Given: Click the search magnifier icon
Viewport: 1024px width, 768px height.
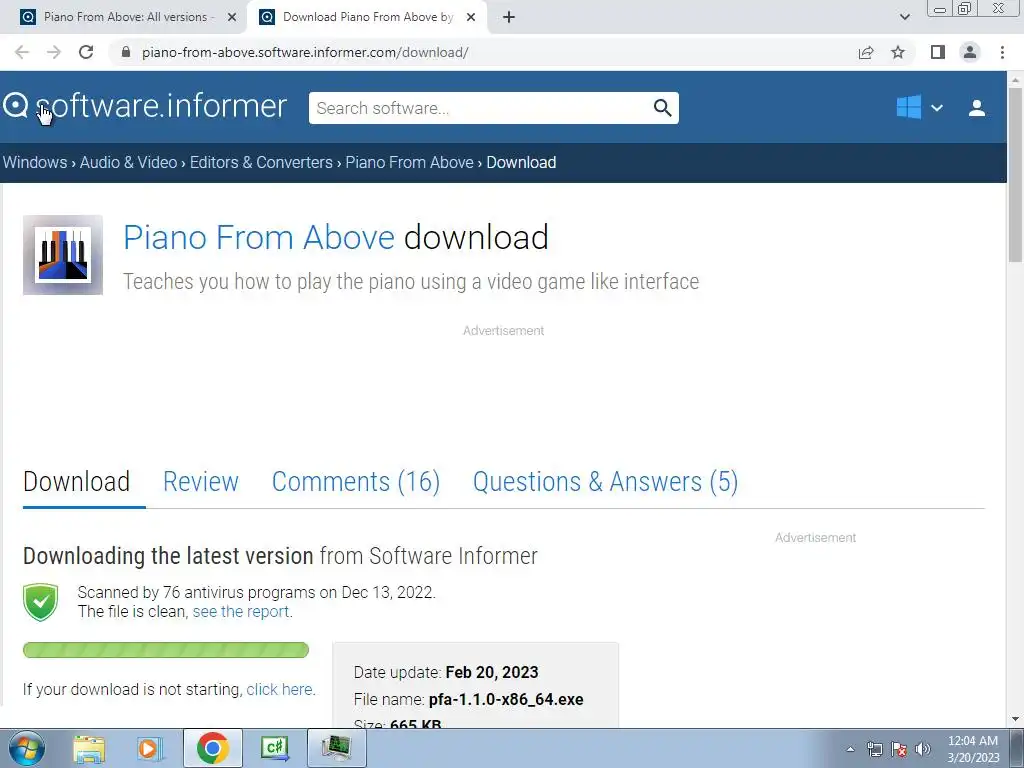Looking at the screenshot, I should coord(662,108).
